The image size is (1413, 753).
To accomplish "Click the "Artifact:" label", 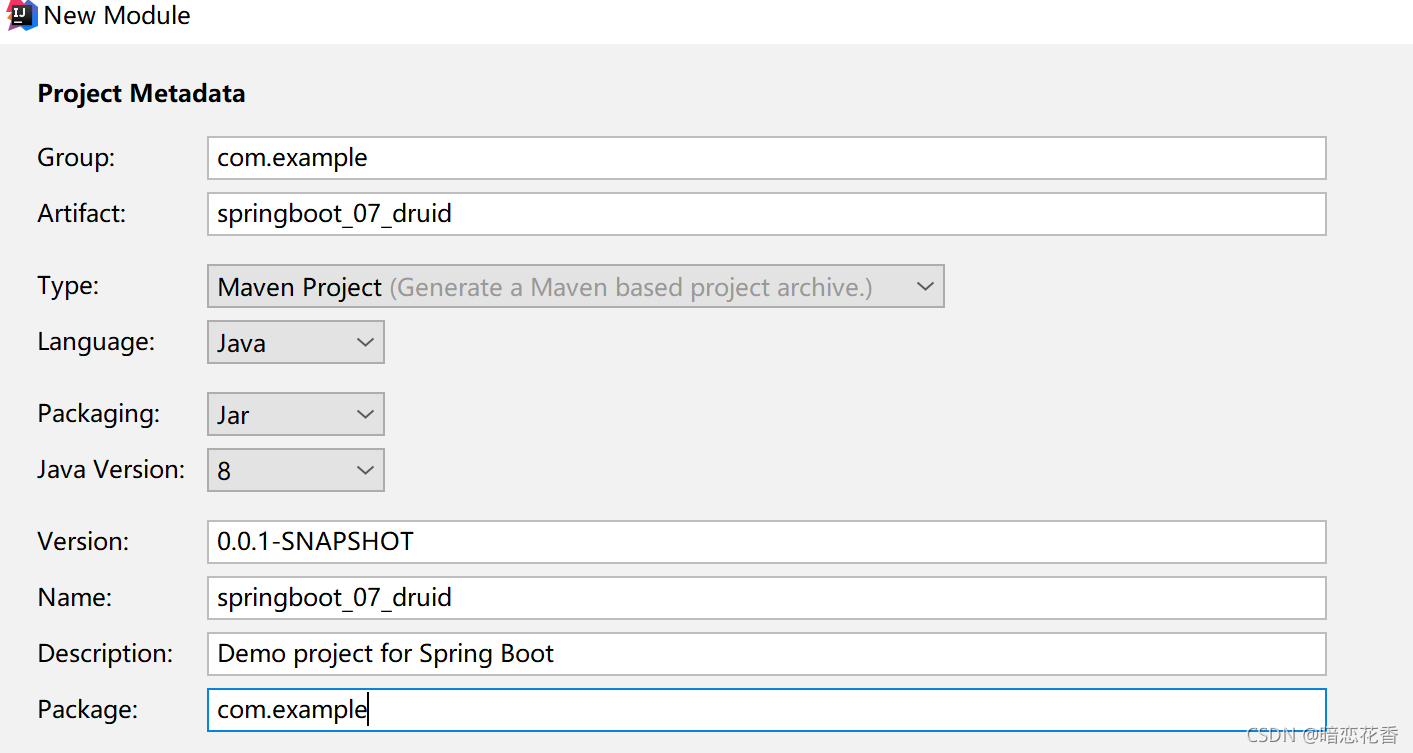I will (x=82, y=214).
